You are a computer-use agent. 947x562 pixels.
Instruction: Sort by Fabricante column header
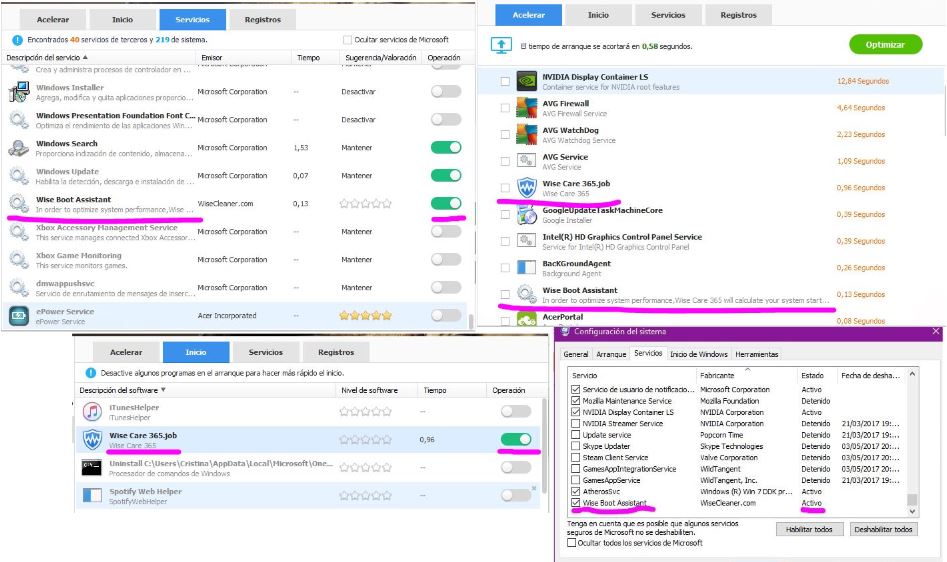coord(716,375)
